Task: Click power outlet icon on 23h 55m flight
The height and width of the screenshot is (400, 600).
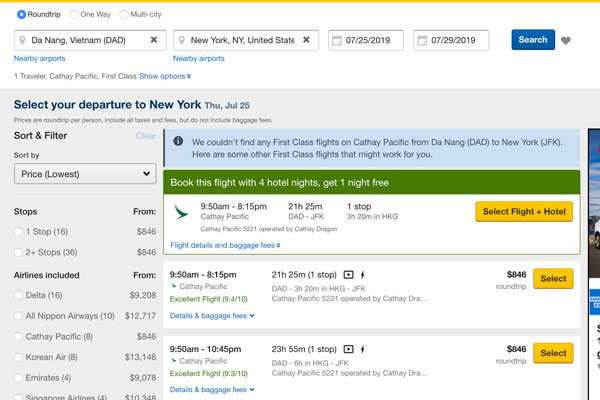Action: tap(362, 349)
